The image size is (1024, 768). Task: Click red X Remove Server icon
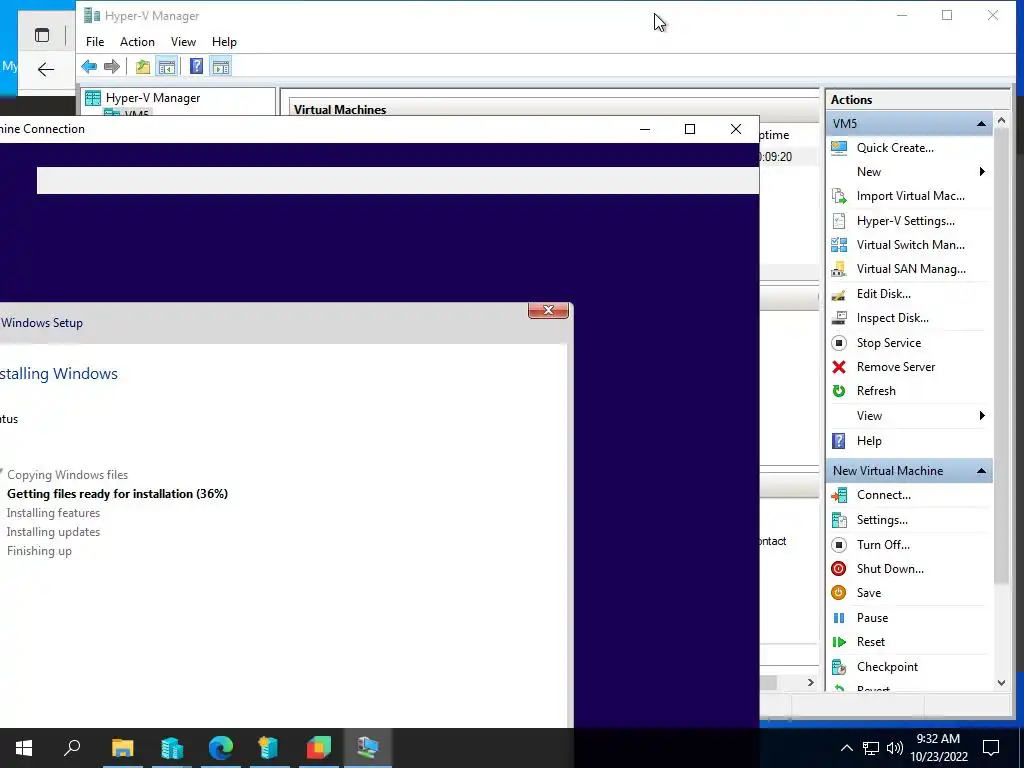point(839,367)
